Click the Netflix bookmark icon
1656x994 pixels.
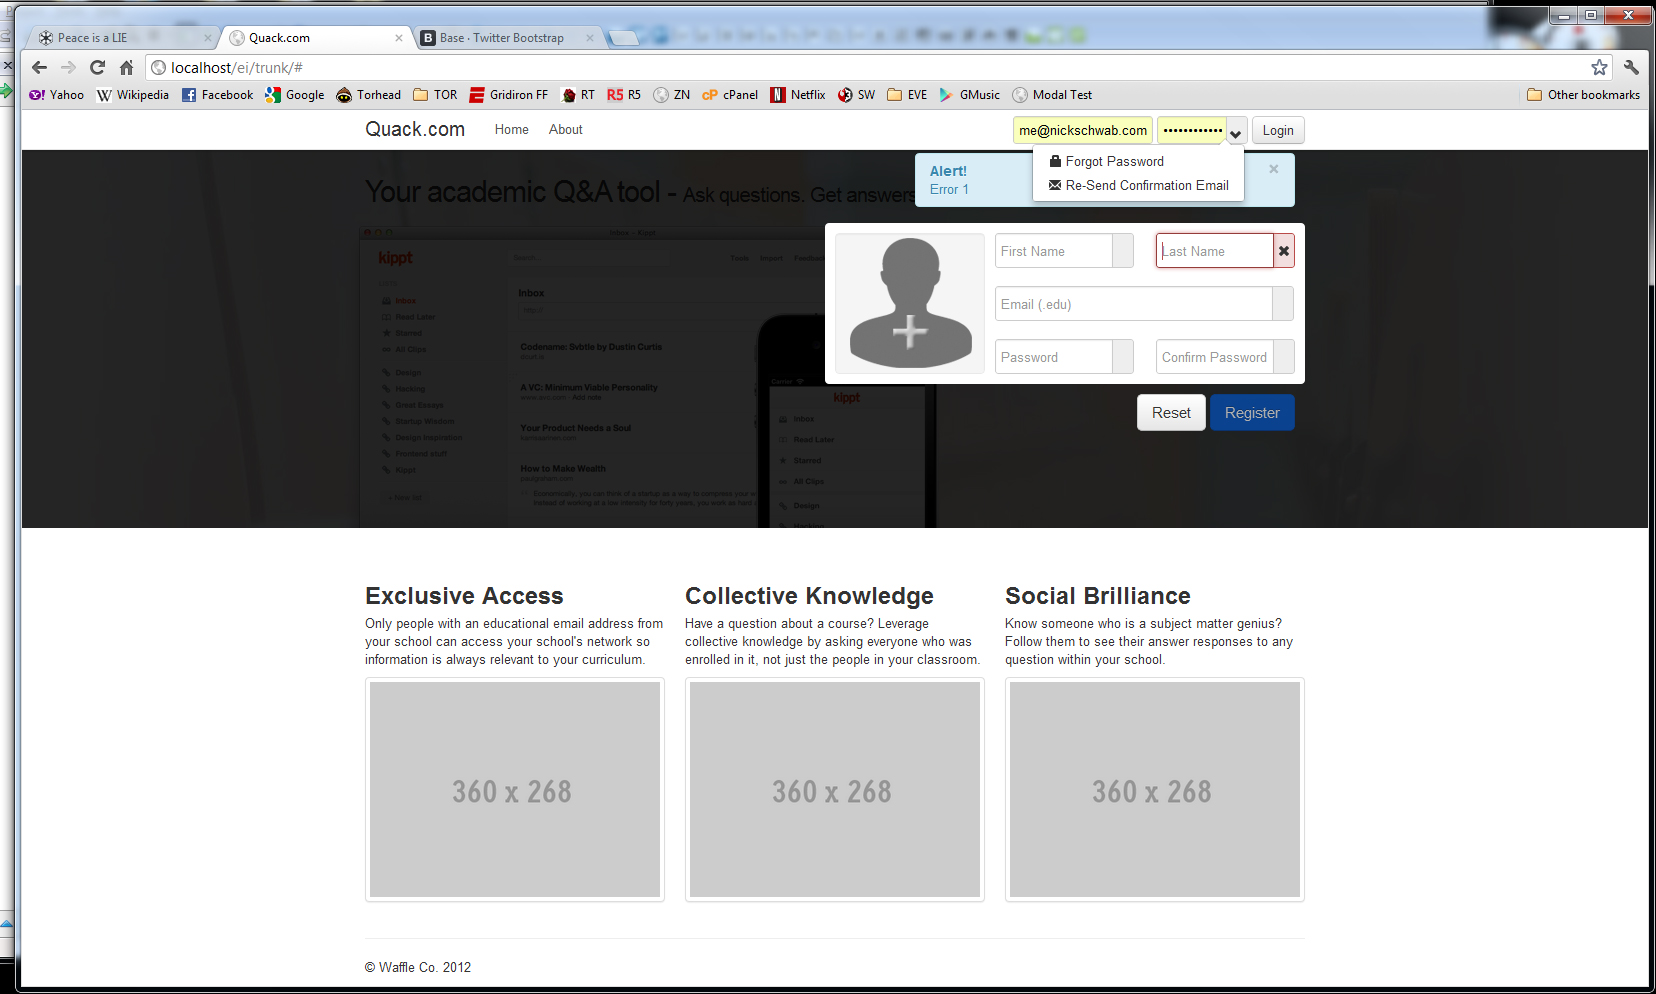click(x=778, y=95)
